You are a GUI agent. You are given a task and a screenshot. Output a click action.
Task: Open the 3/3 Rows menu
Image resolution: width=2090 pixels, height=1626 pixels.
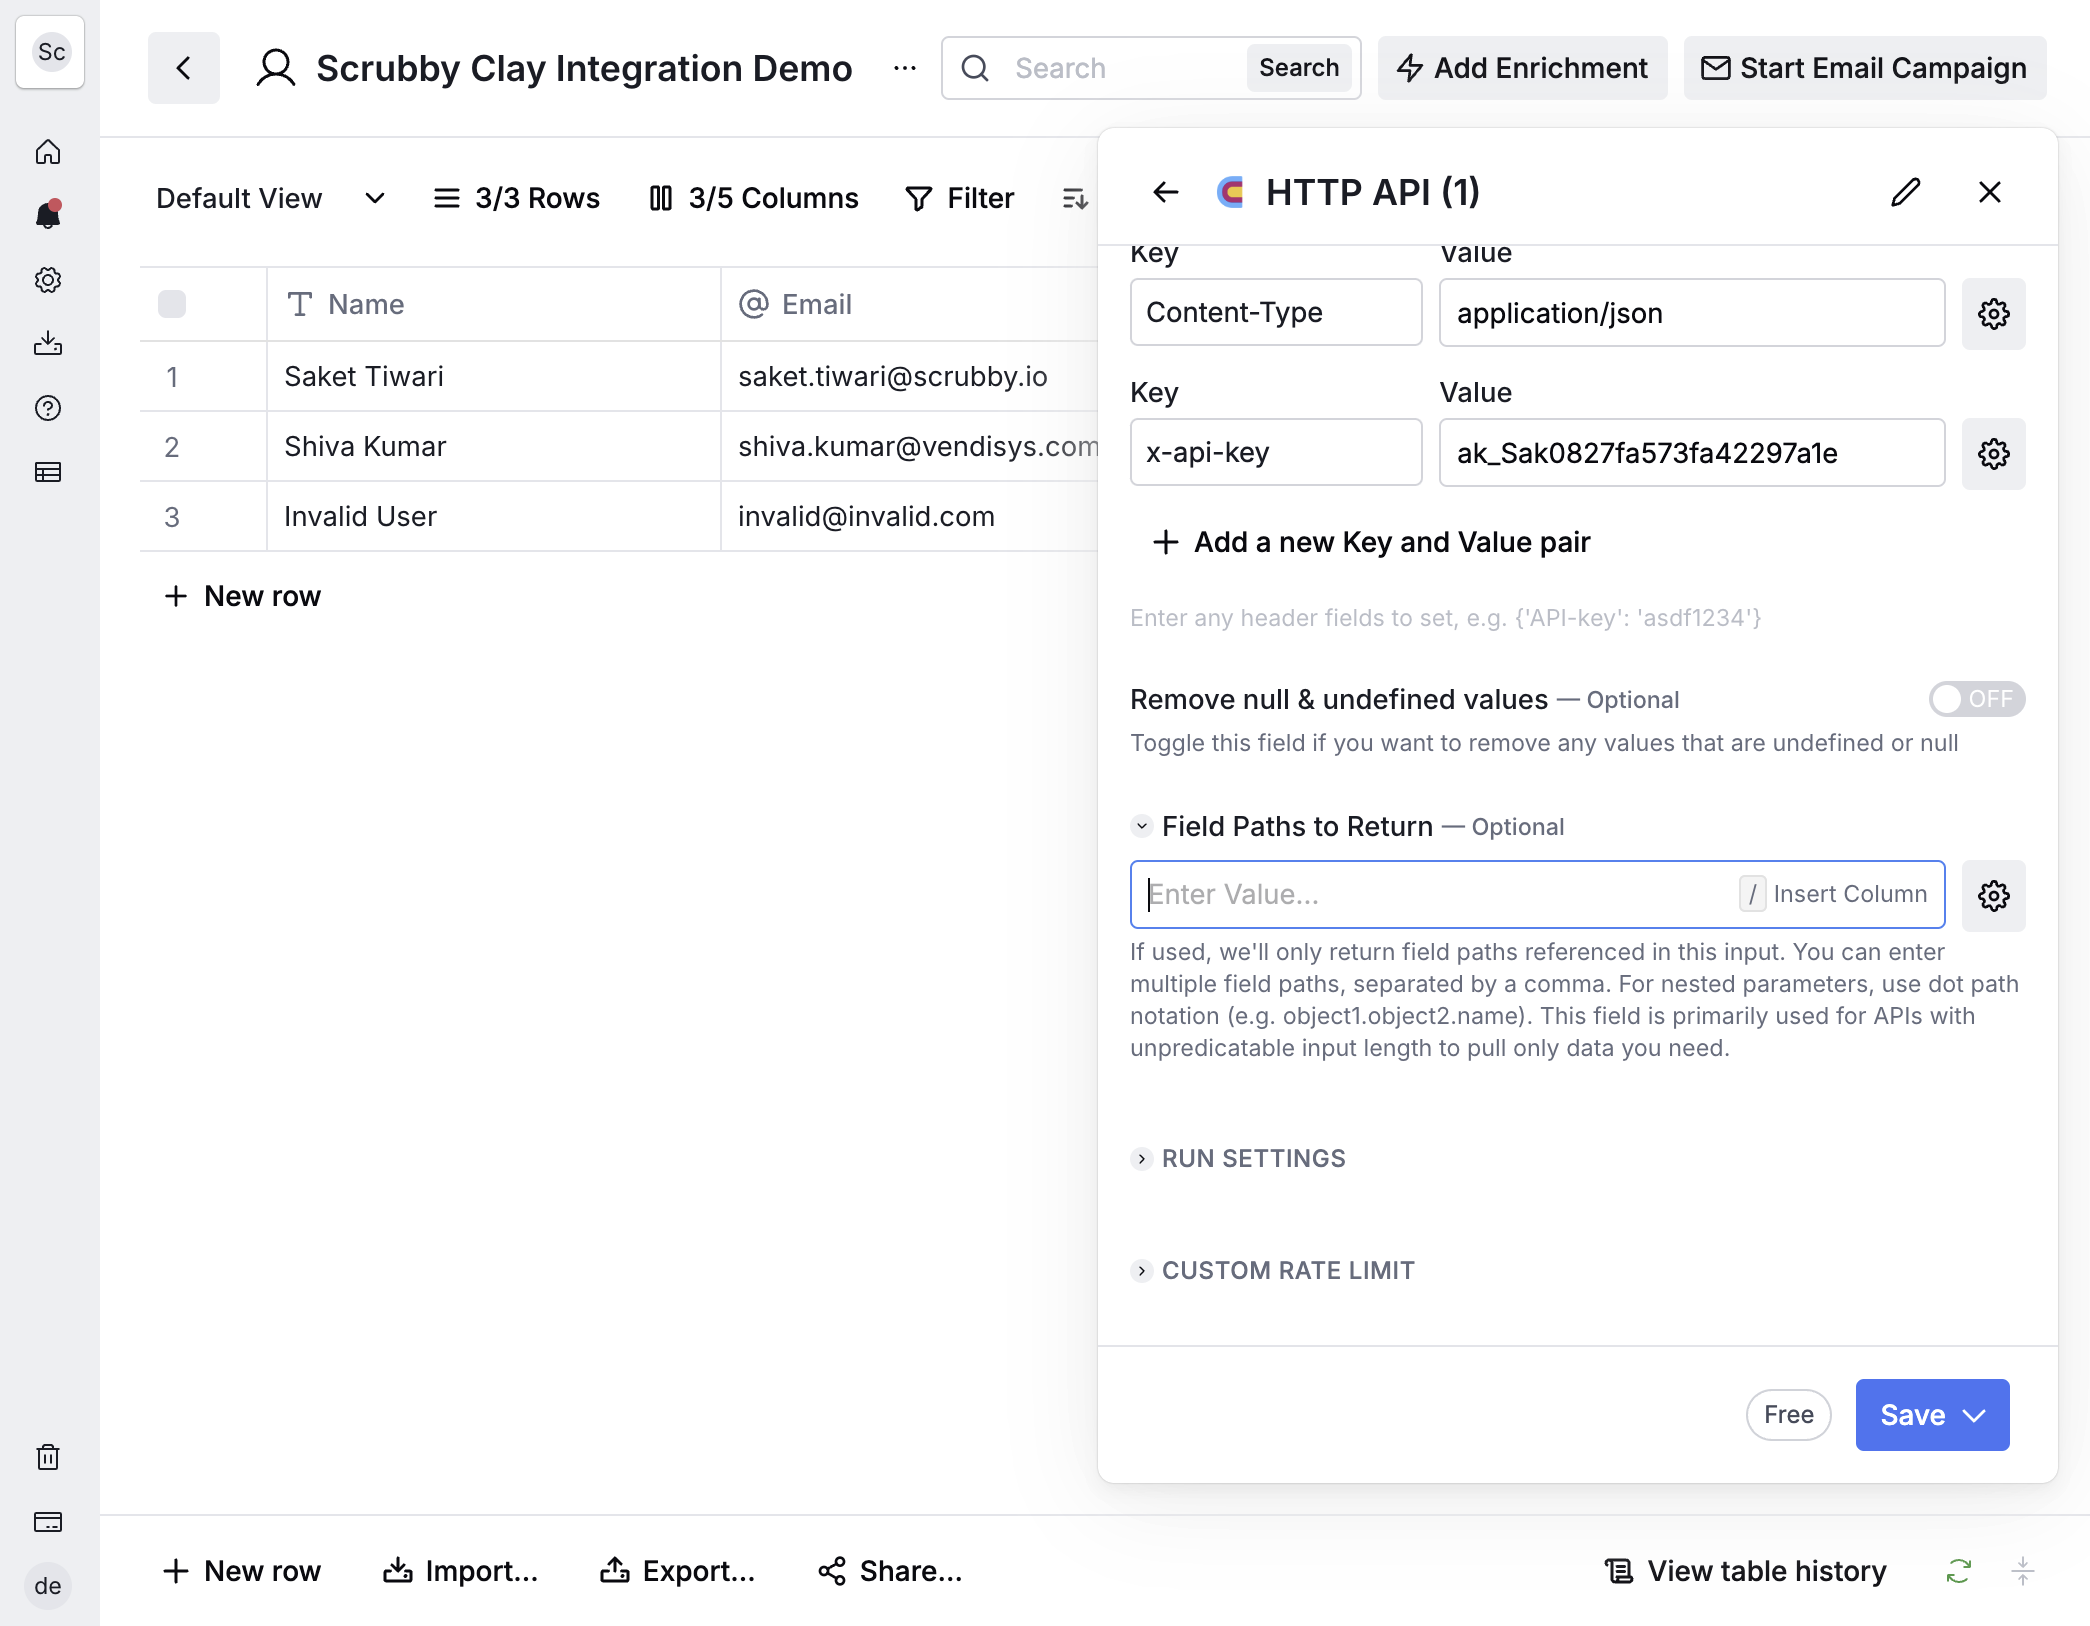[x=516, y=198]
